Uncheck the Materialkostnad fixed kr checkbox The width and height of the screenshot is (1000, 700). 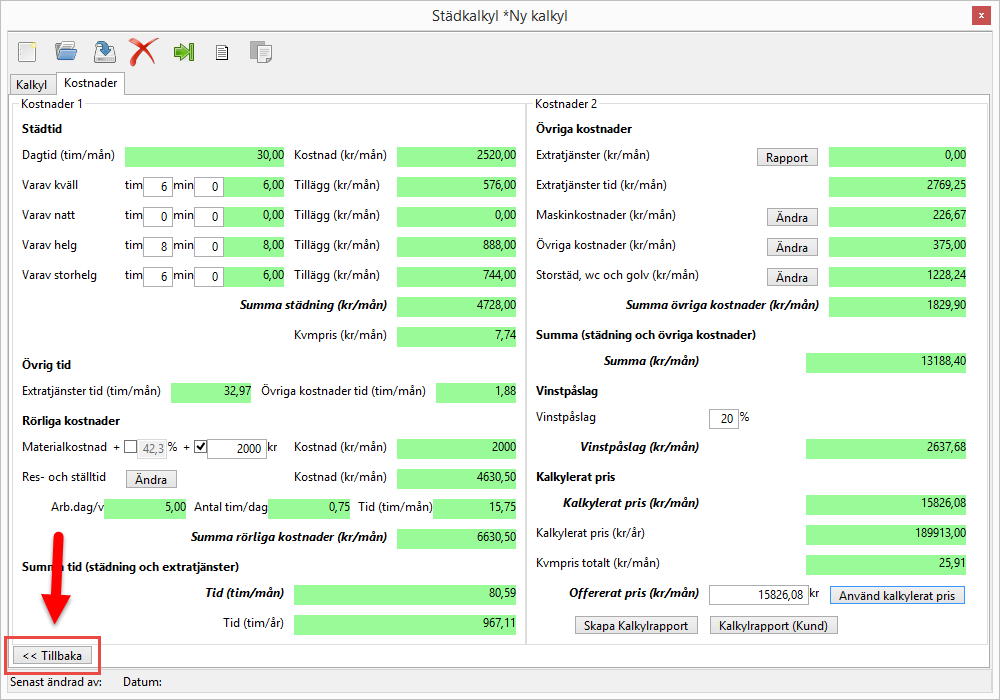click(200, 447)
